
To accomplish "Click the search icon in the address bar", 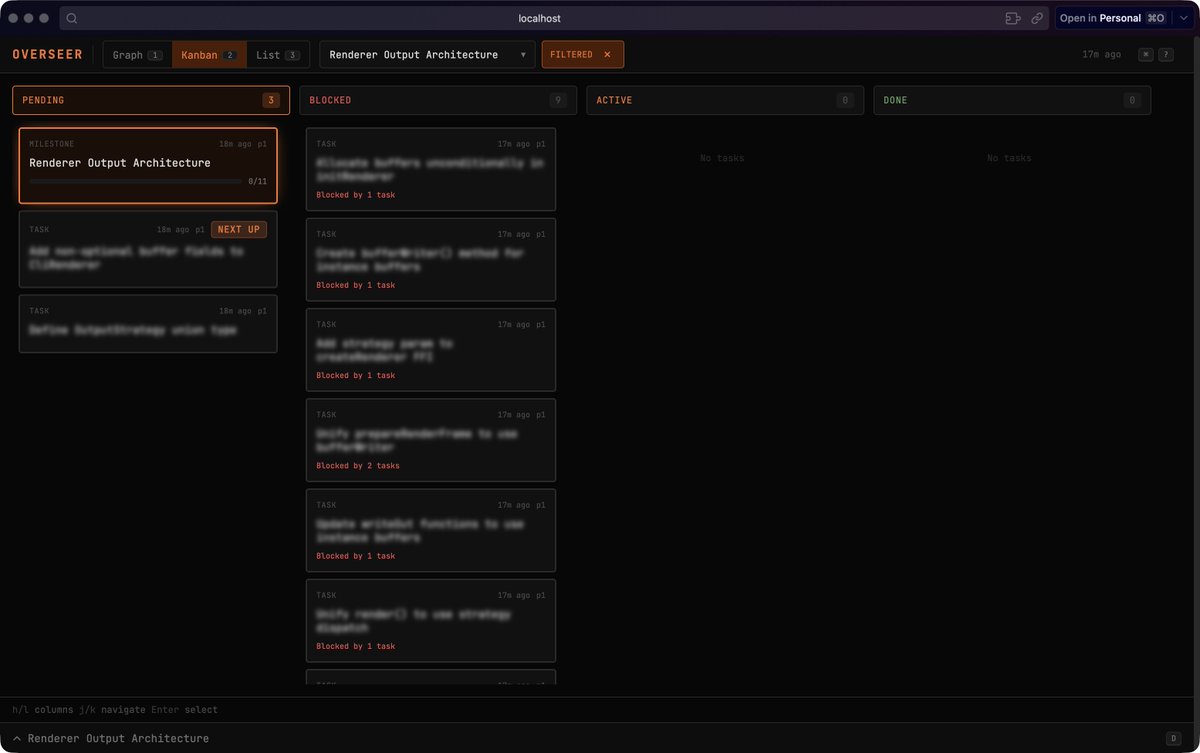I will coord(72,18).
